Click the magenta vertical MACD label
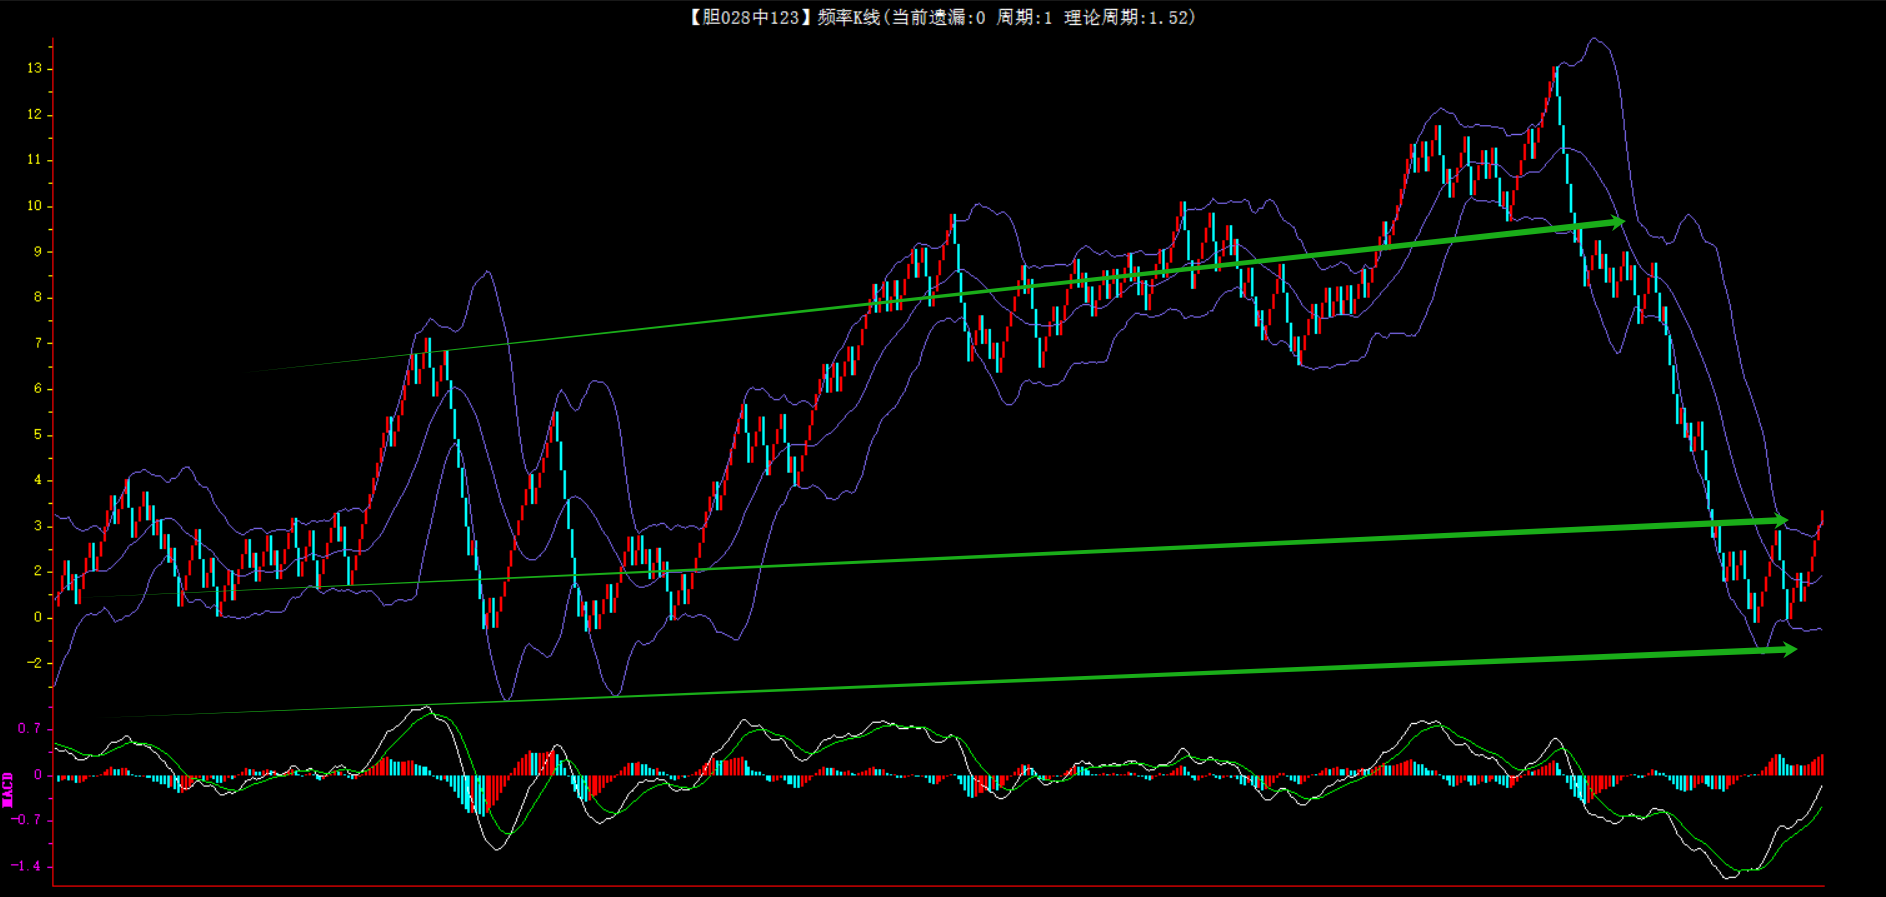Screen dimensions: 1886x897 pyautogui.click(x=8, y=789)
